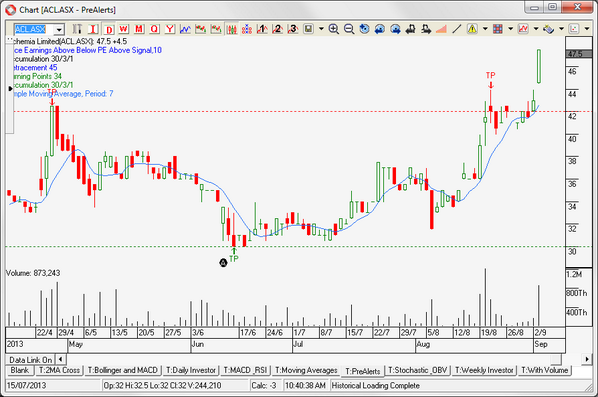The height and width of the screenshot is (397, 598).
Task: Switch to Quarterly (Q) period
Action: [154, 29]
